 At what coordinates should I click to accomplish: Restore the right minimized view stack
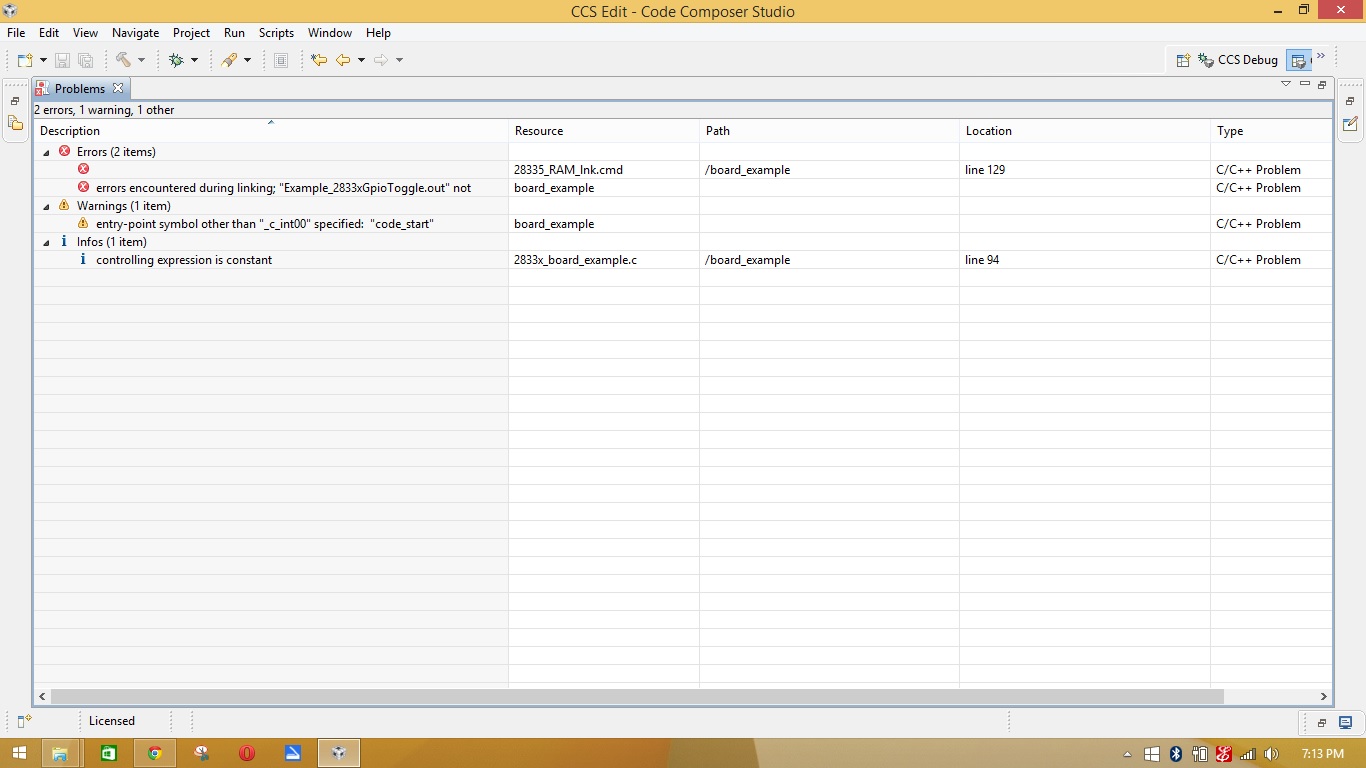(x=1350, y=101)
